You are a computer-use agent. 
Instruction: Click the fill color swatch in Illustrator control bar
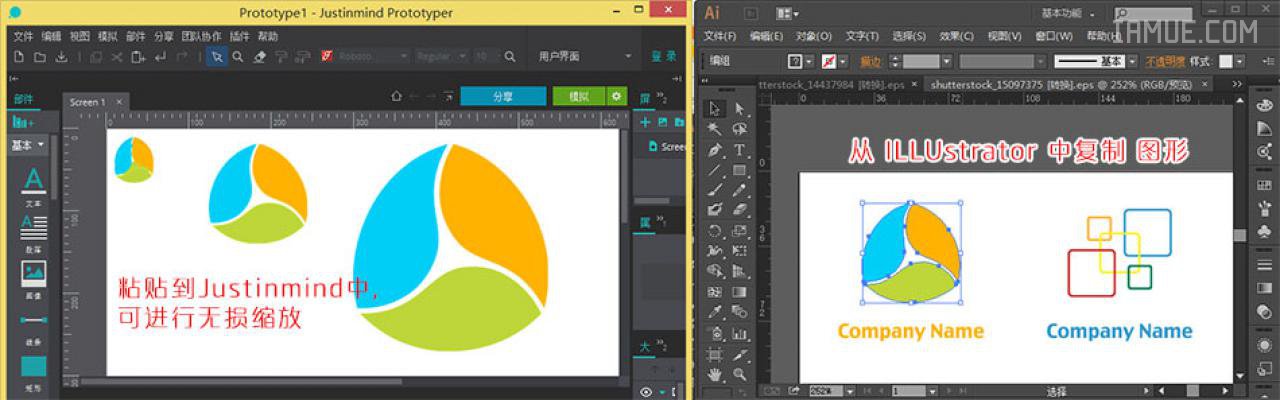coord(794,61)
